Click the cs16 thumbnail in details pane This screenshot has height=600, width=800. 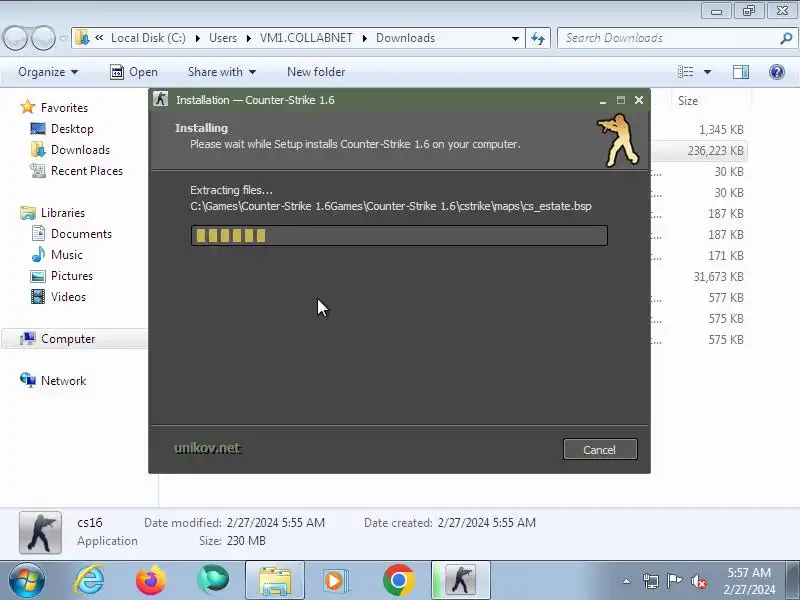click(x=40, y=533)
